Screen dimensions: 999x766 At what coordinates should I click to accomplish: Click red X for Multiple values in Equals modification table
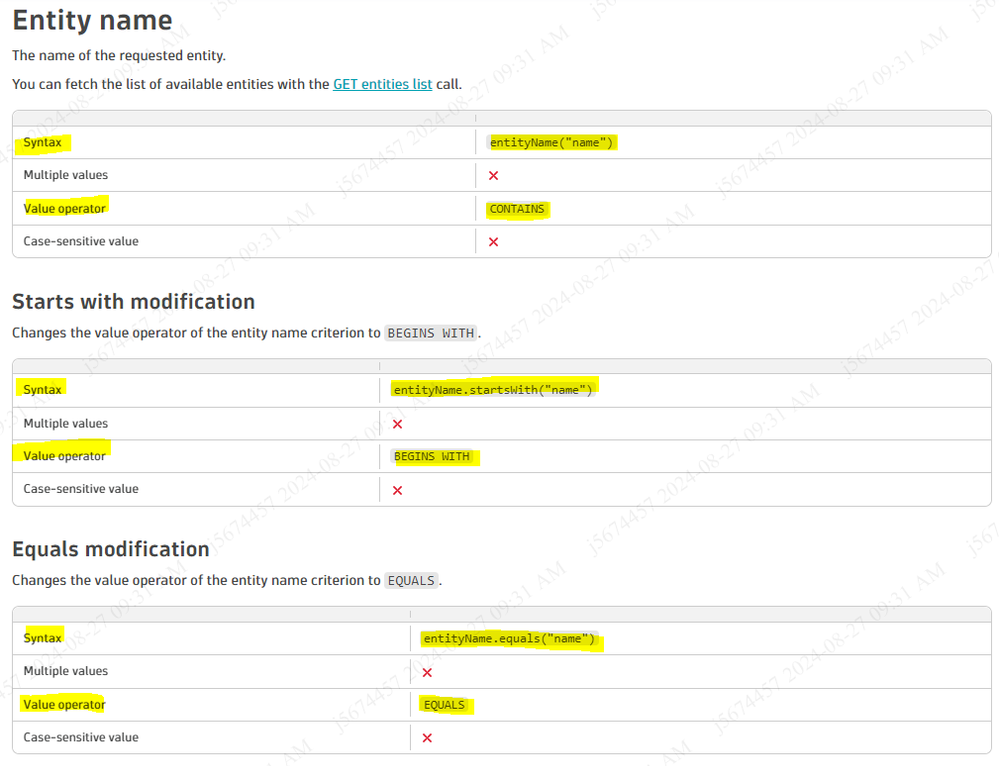(427, 672)
